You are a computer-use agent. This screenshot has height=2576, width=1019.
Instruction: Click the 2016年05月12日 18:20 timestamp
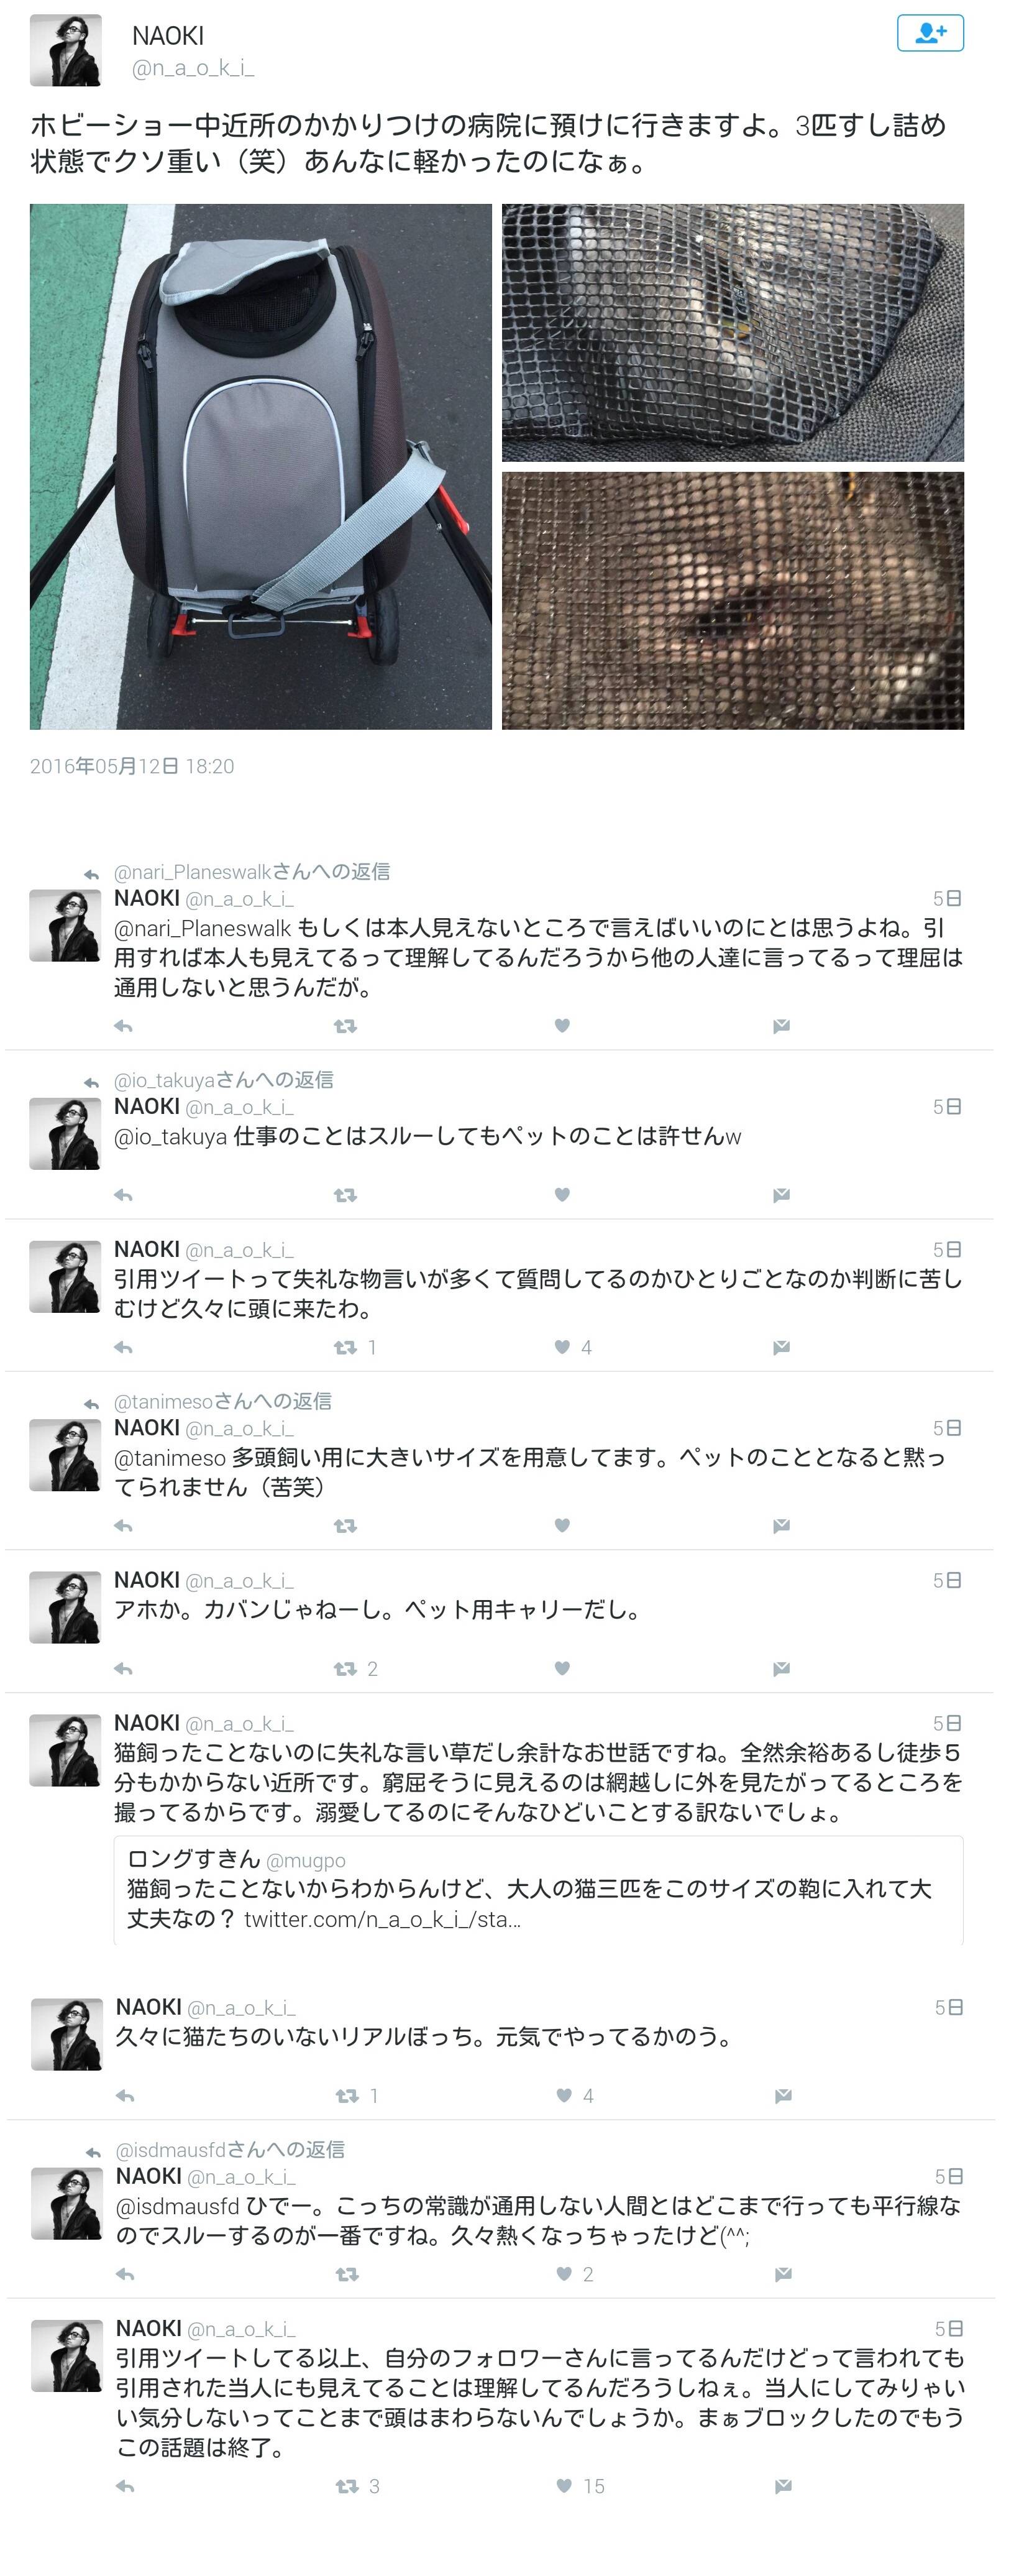[132, 766]
